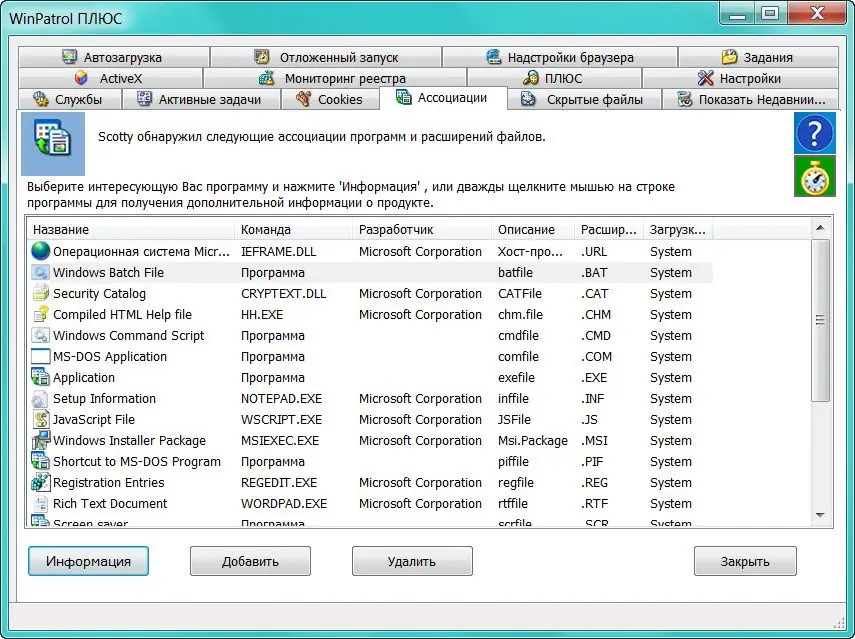Image resolution: width=855 pixels, height=639 pixels.
Task: Click the Security Catalog row icon
Action: coord(40,294)
